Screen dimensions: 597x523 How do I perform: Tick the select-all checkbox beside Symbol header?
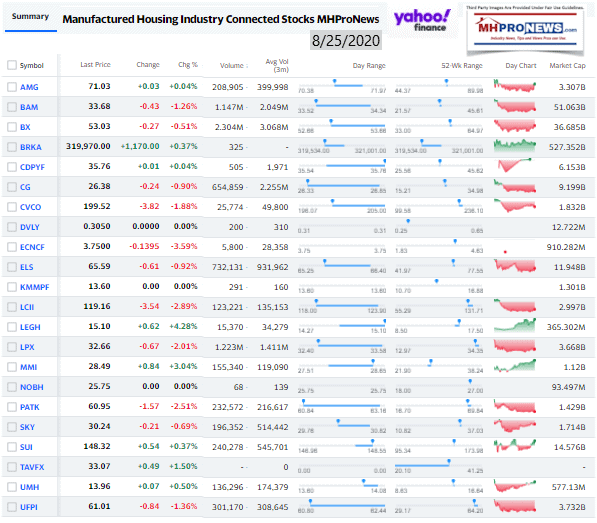[12, 65]
